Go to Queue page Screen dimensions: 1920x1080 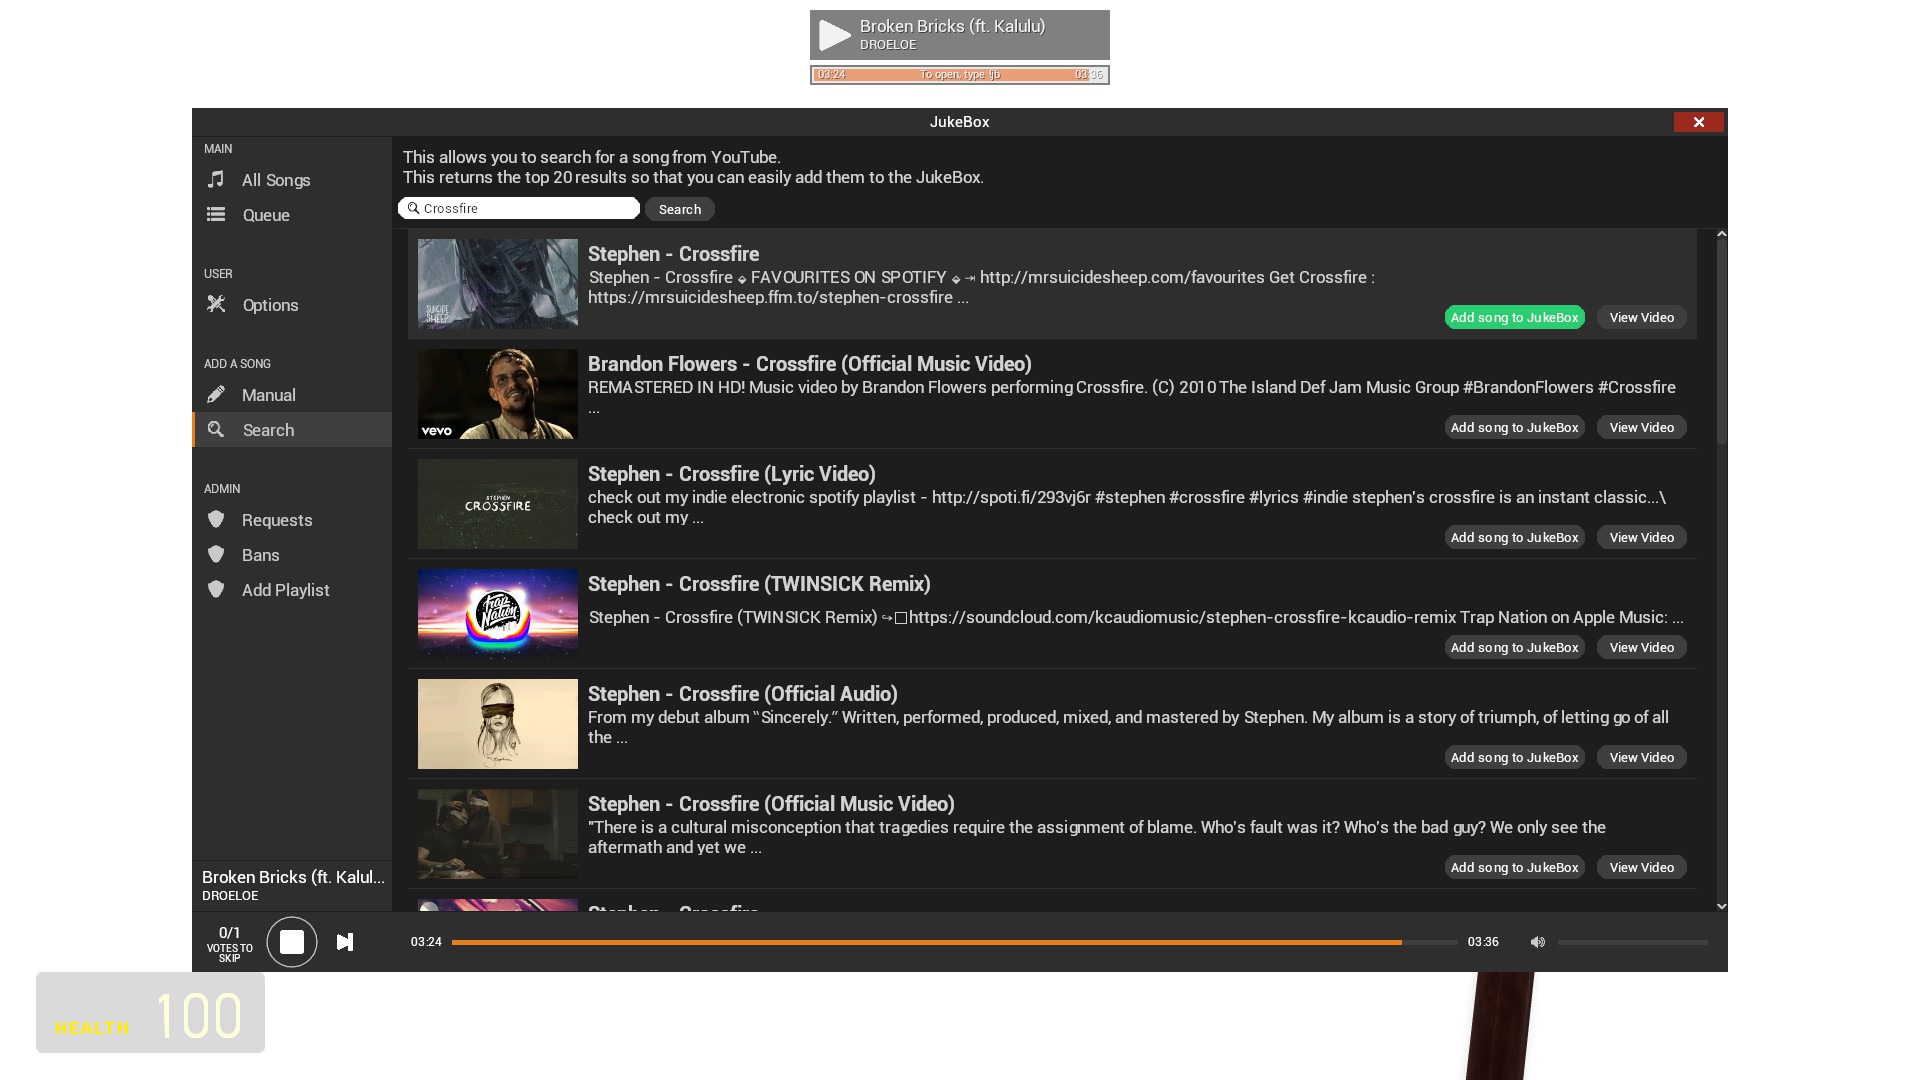coord(292,215)
